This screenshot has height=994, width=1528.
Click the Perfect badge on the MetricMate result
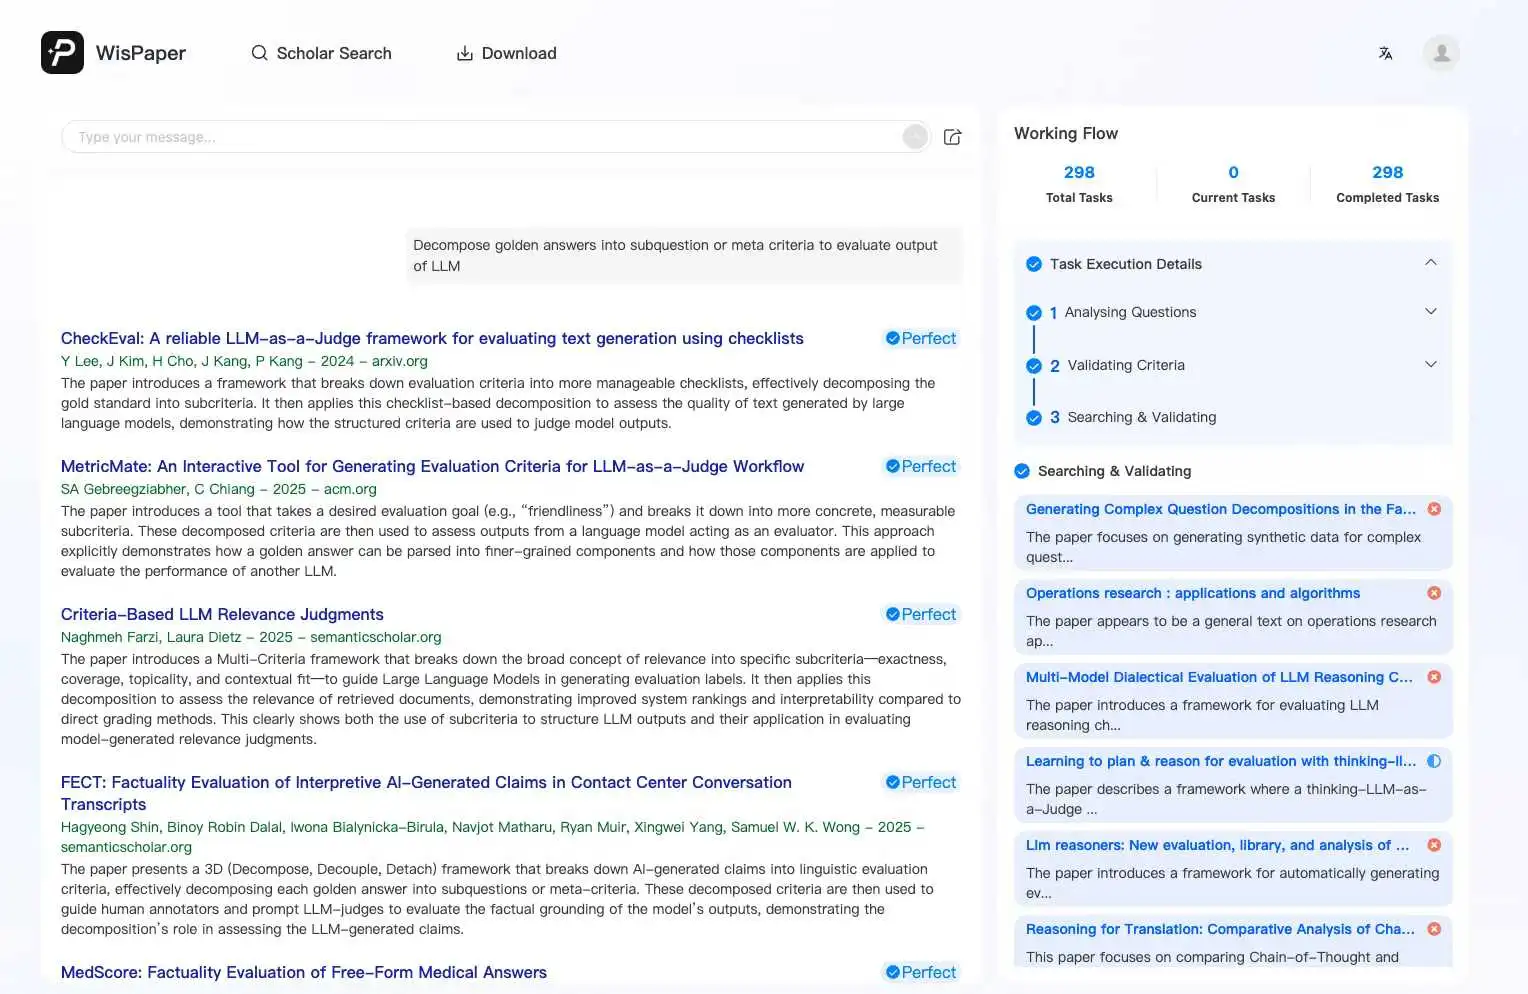[921, 466]
